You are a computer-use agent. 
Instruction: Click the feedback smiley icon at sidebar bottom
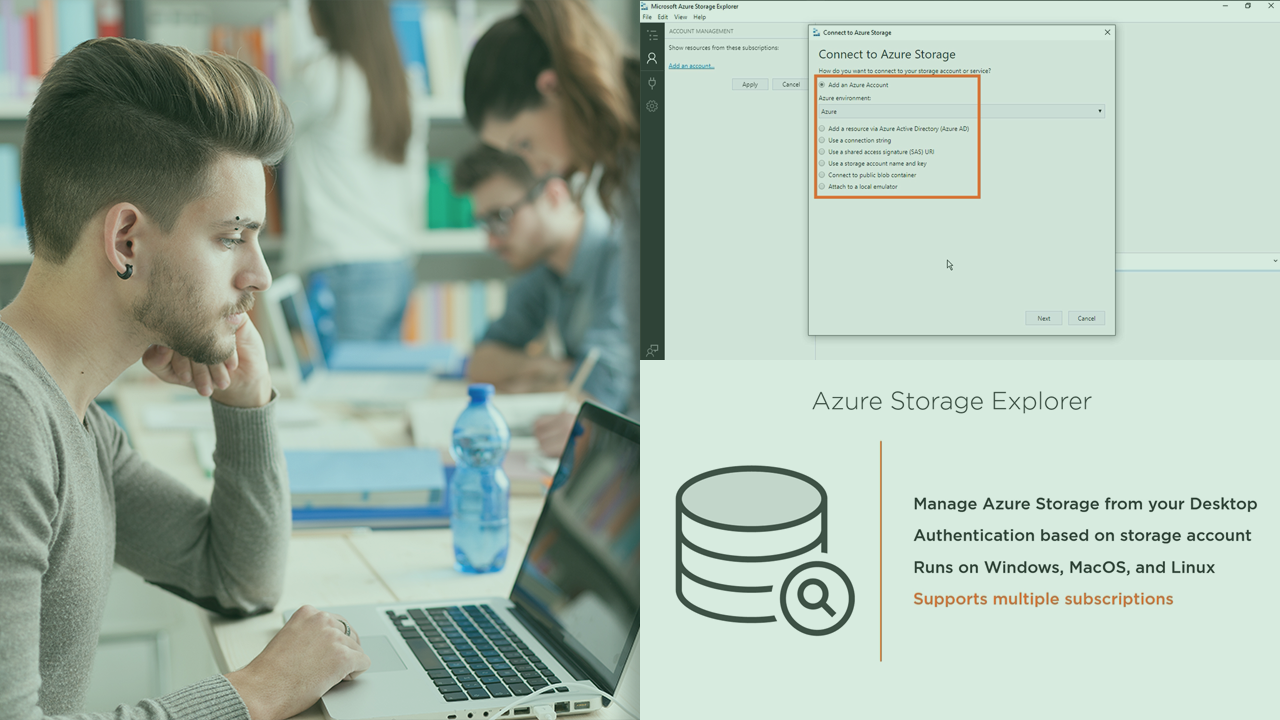tap(652, 352)
